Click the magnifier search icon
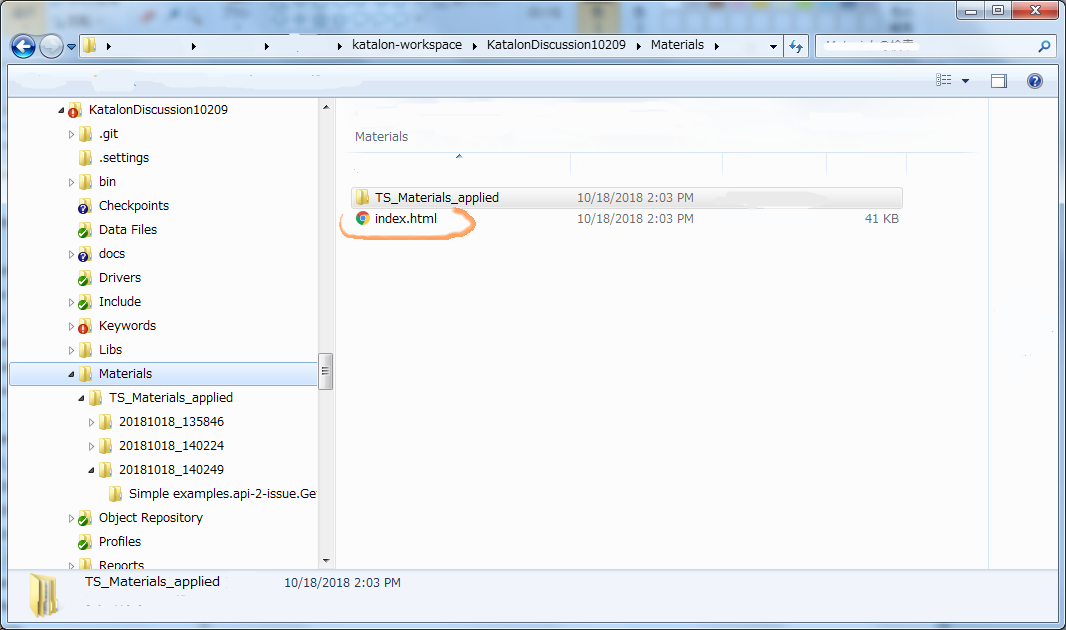The width and height of the screenshot is (1066, 630). 1044,46
